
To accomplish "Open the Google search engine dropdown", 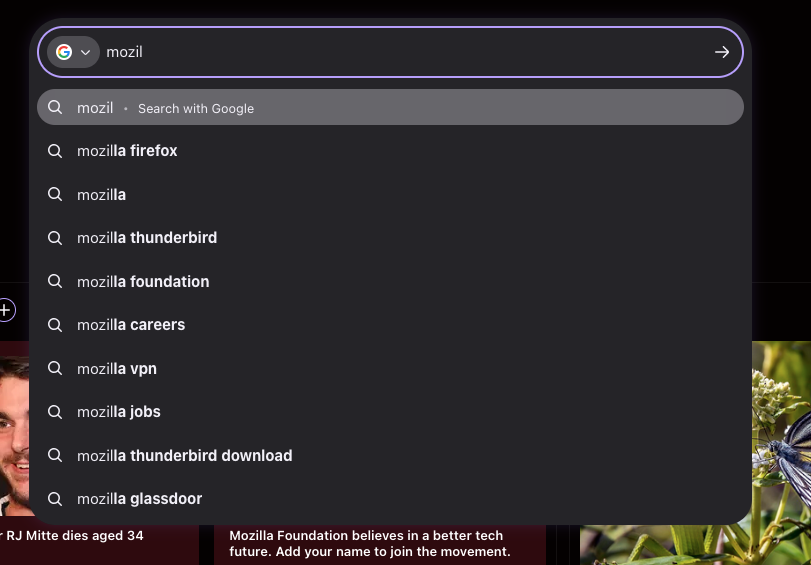I will point(73,52).
